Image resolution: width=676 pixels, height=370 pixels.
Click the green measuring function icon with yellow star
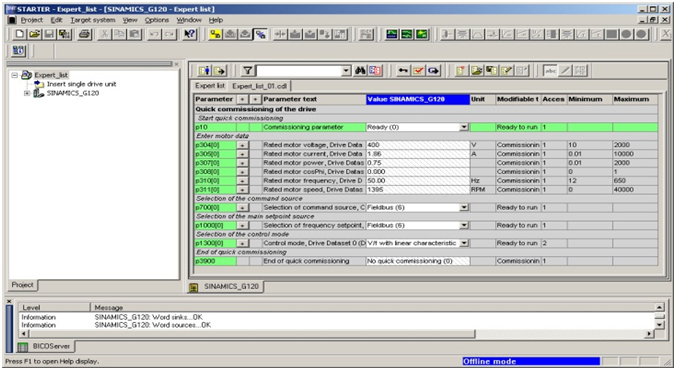coord(422,34)
